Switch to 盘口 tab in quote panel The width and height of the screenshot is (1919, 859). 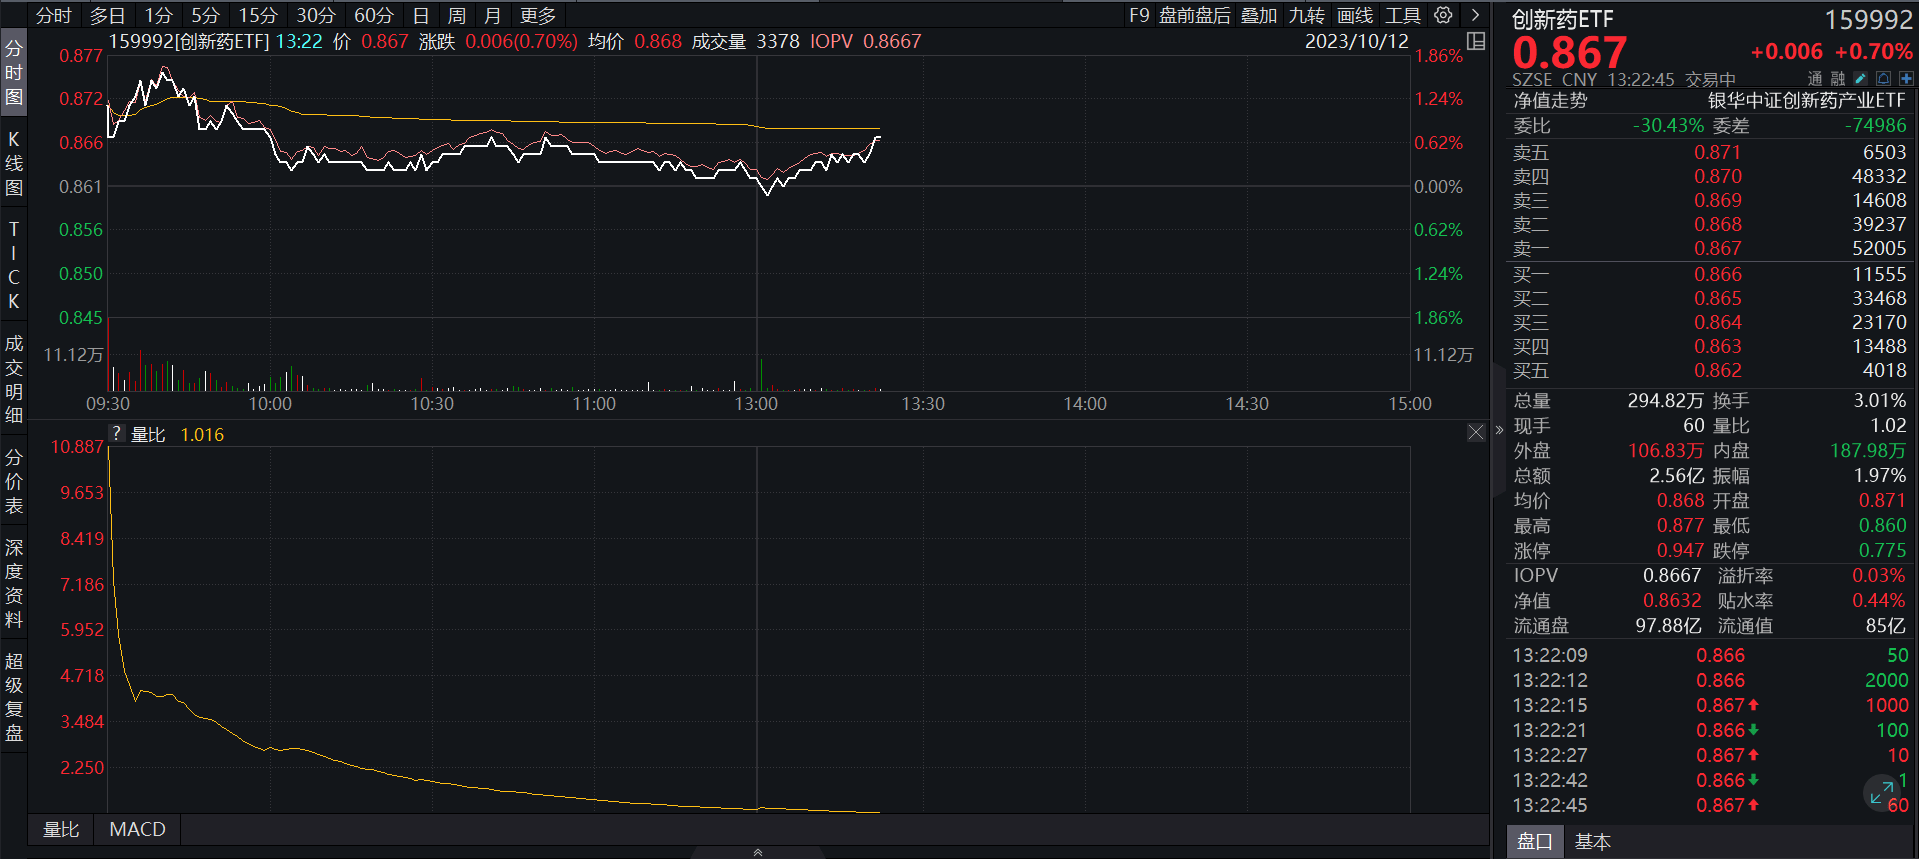pyautogui.click(x=1535, y=842)
